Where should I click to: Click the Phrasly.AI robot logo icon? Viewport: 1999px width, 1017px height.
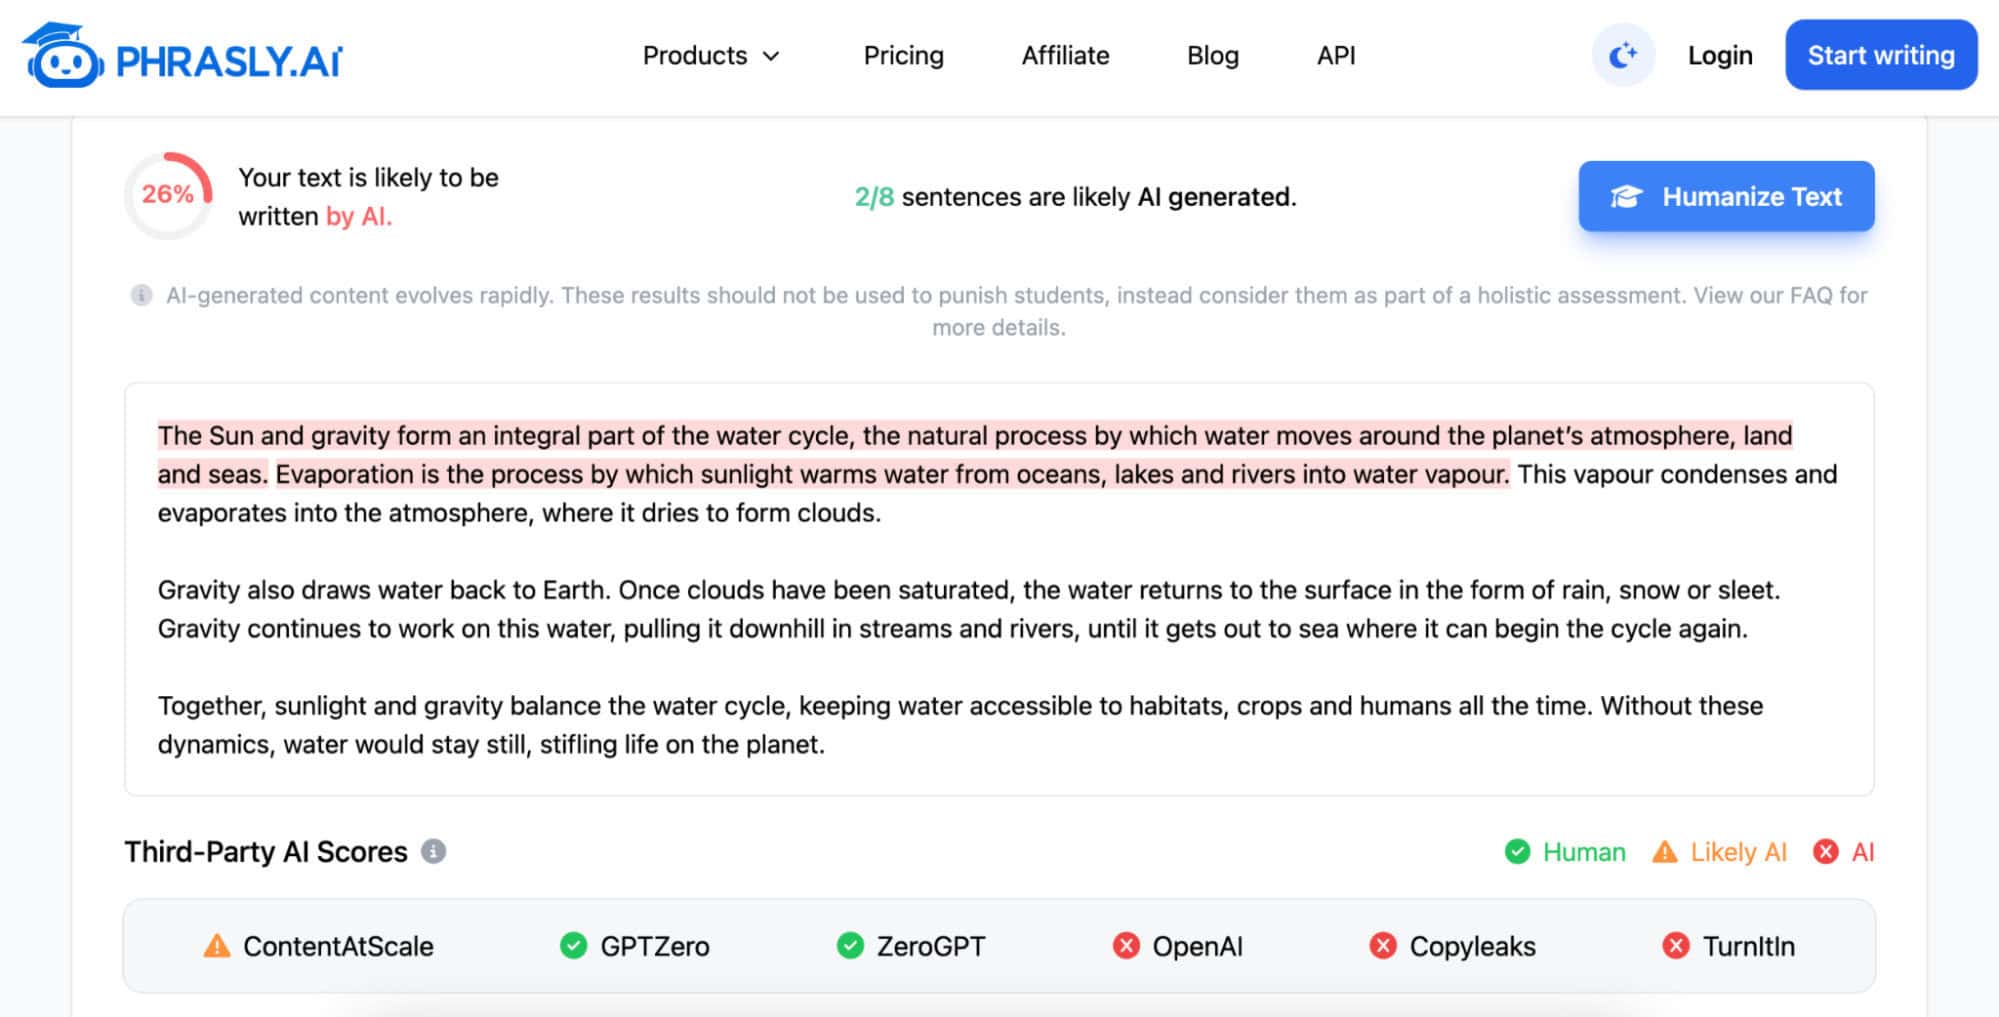pos(63,56)
